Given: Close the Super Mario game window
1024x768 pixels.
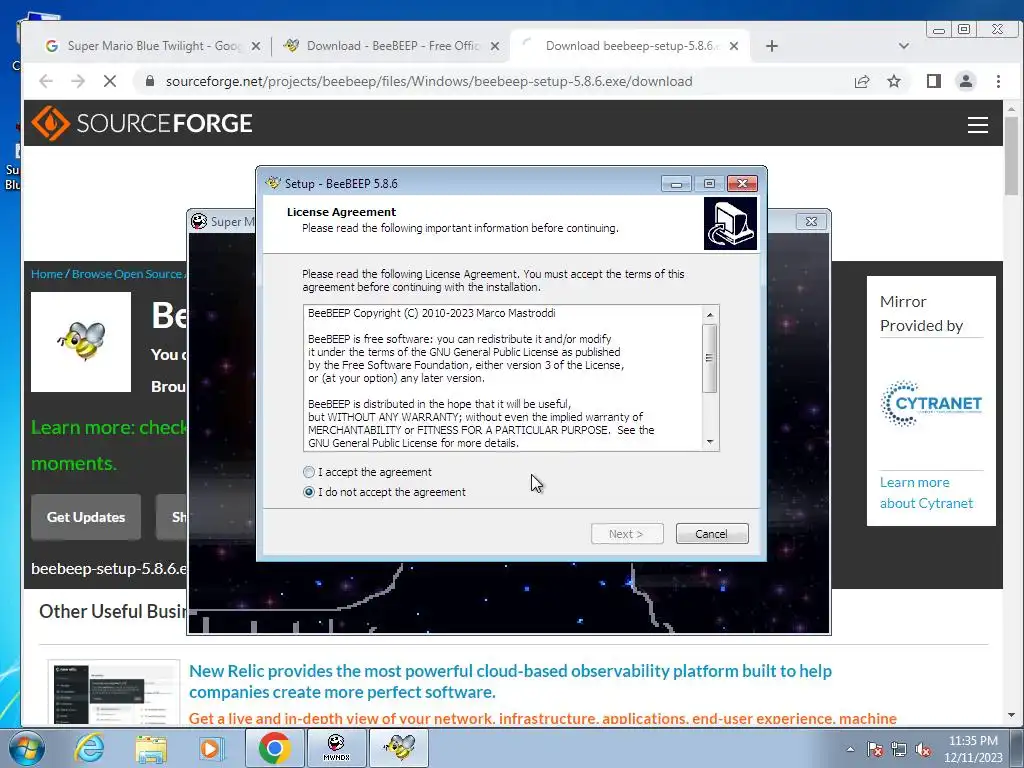Looking at the screenshot, I should [812, 221].
